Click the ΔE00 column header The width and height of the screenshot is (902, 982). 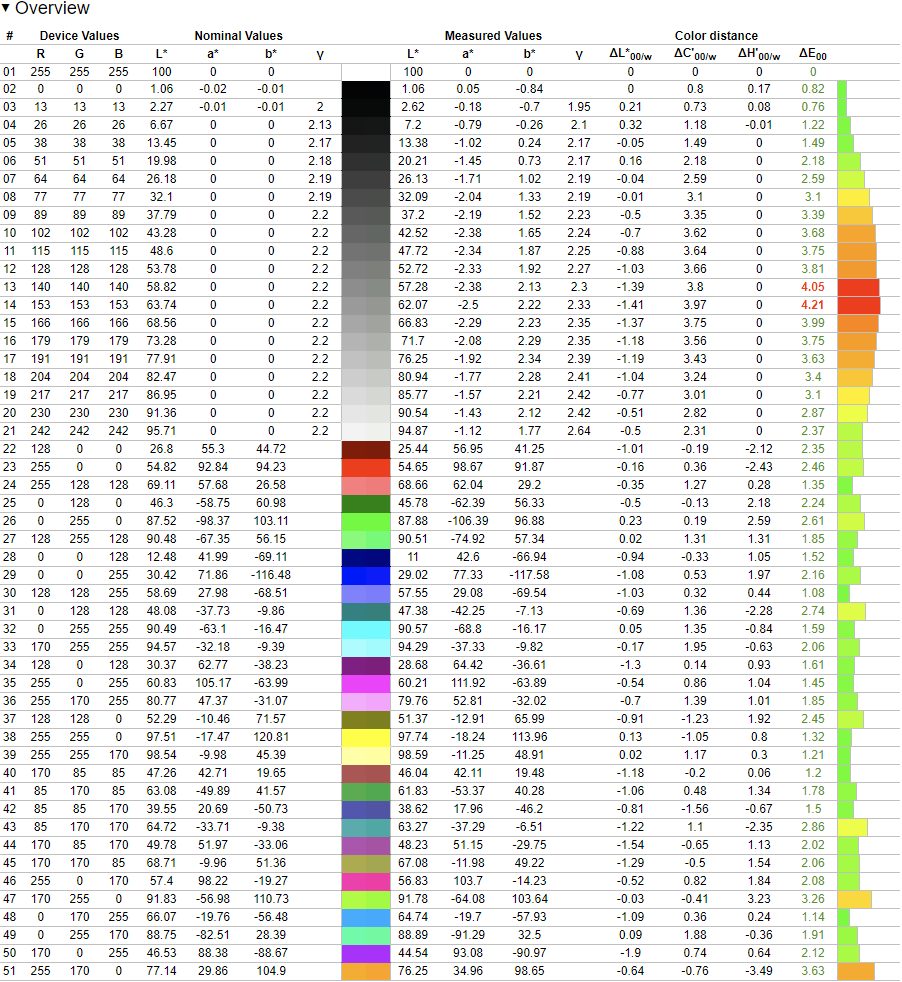coord(813,54)
